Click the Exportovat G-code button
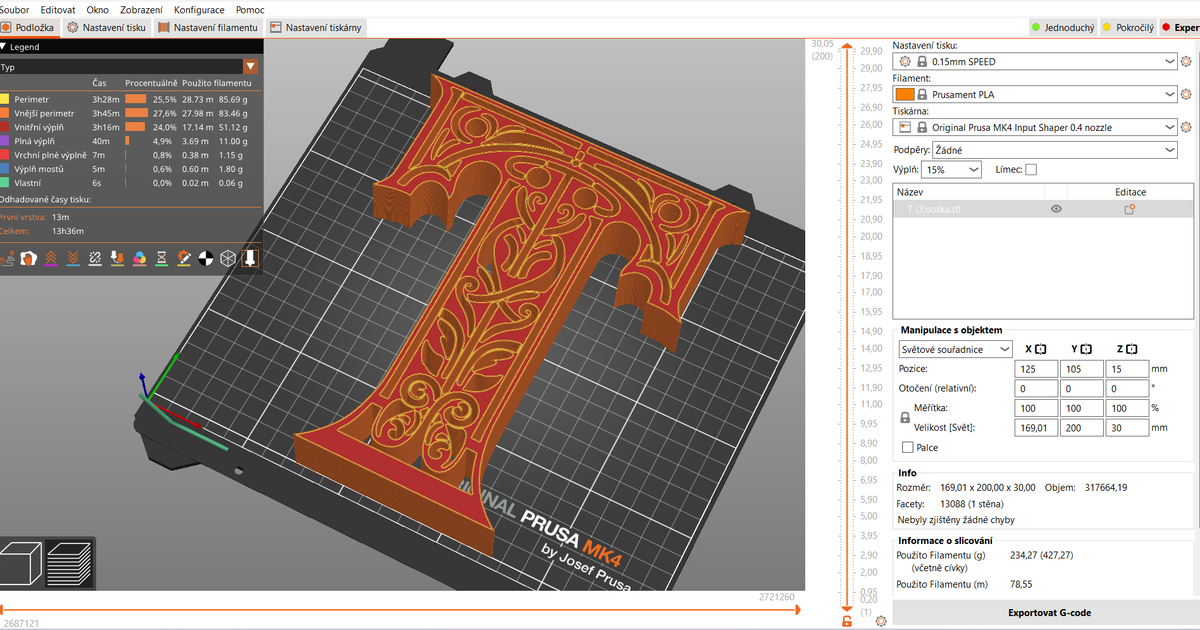Image resolution: width=1200 pixels, height=630 pixels. (1048, 612)
